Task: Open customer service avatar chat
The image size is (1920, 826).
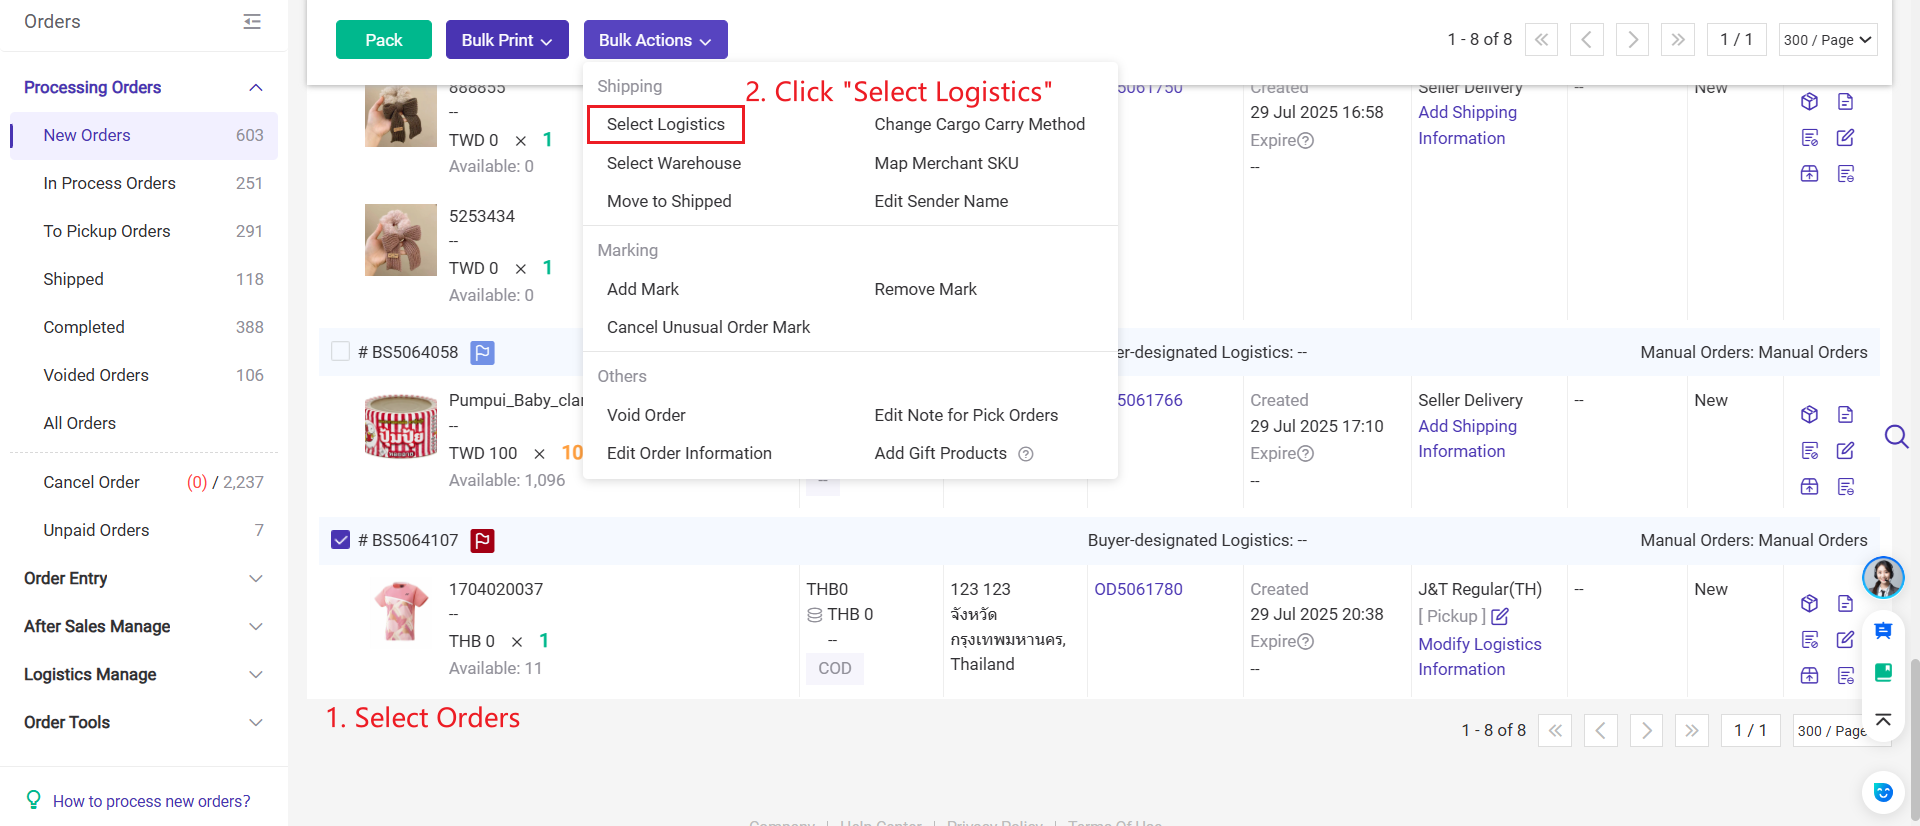Action: pos(1883,577)
